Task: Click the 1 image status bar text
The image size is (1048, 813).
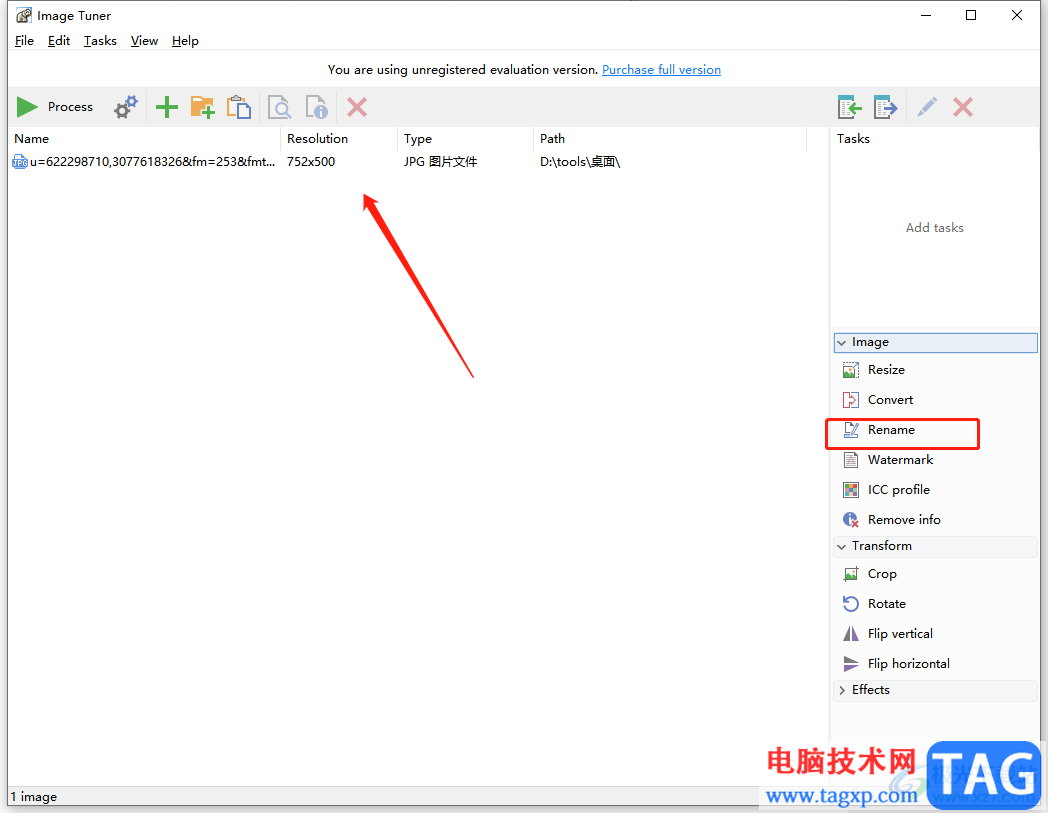Action: (x=33, y=797)
